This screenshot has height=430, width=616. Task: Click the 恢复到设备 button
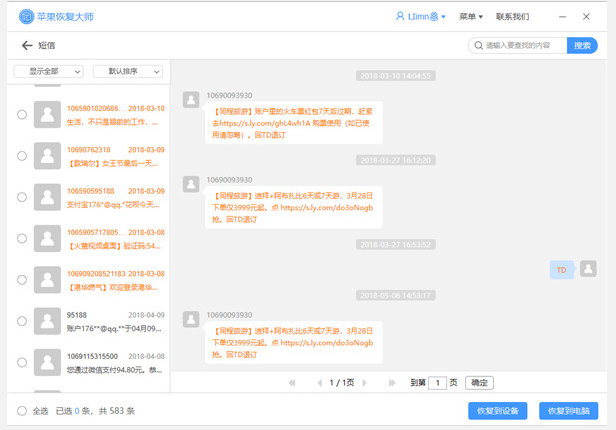tap(497, 411)
